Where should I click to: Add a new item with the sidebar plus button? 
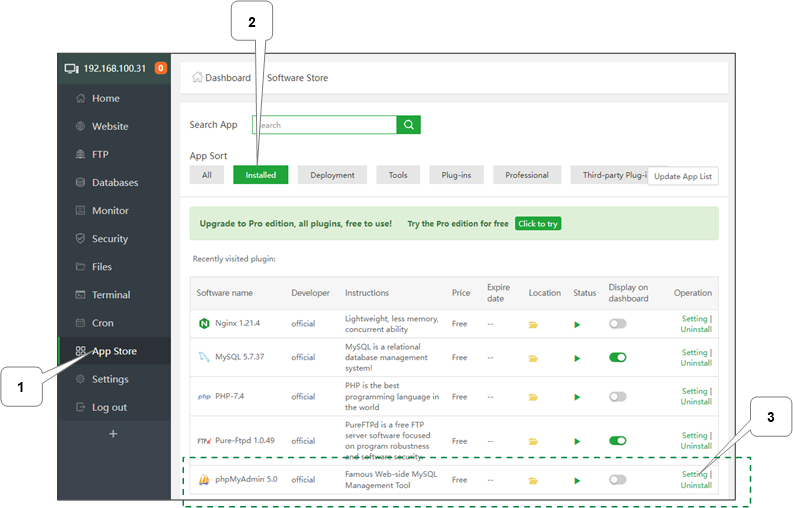(113, 434)
